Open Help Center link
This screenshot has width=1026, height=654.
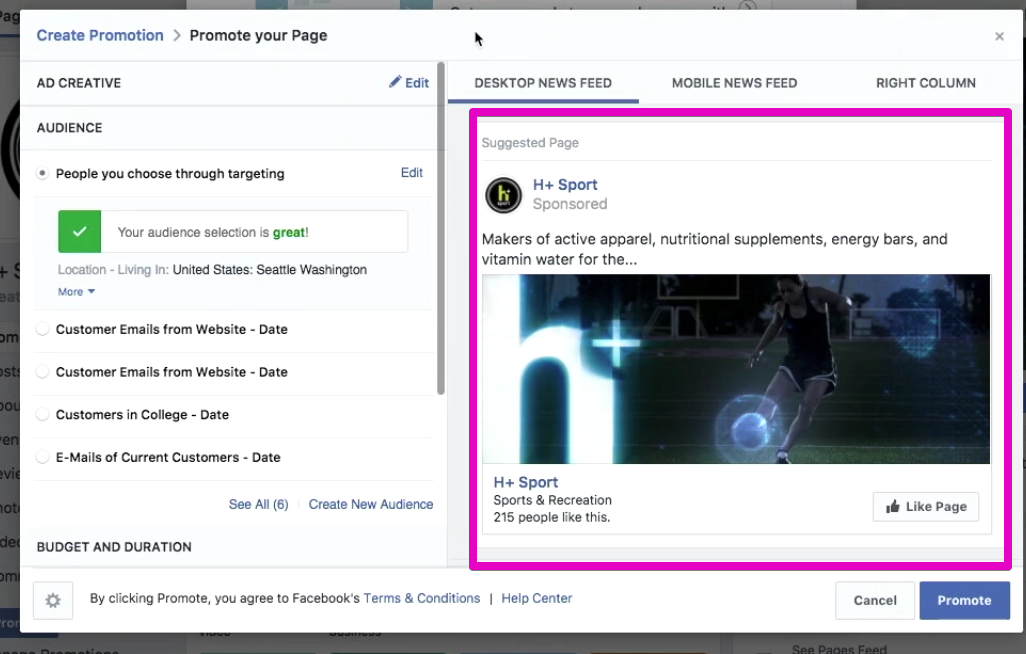tap(537, 598)
